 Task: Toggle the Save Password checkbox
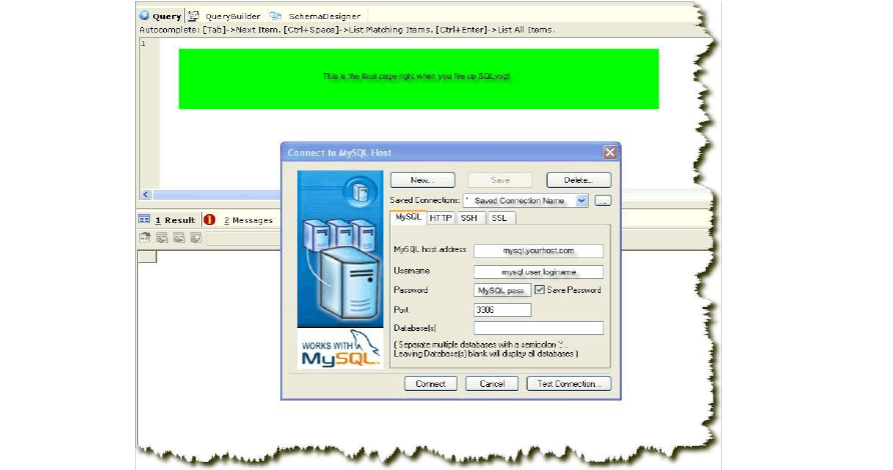[x=540, y=290]
